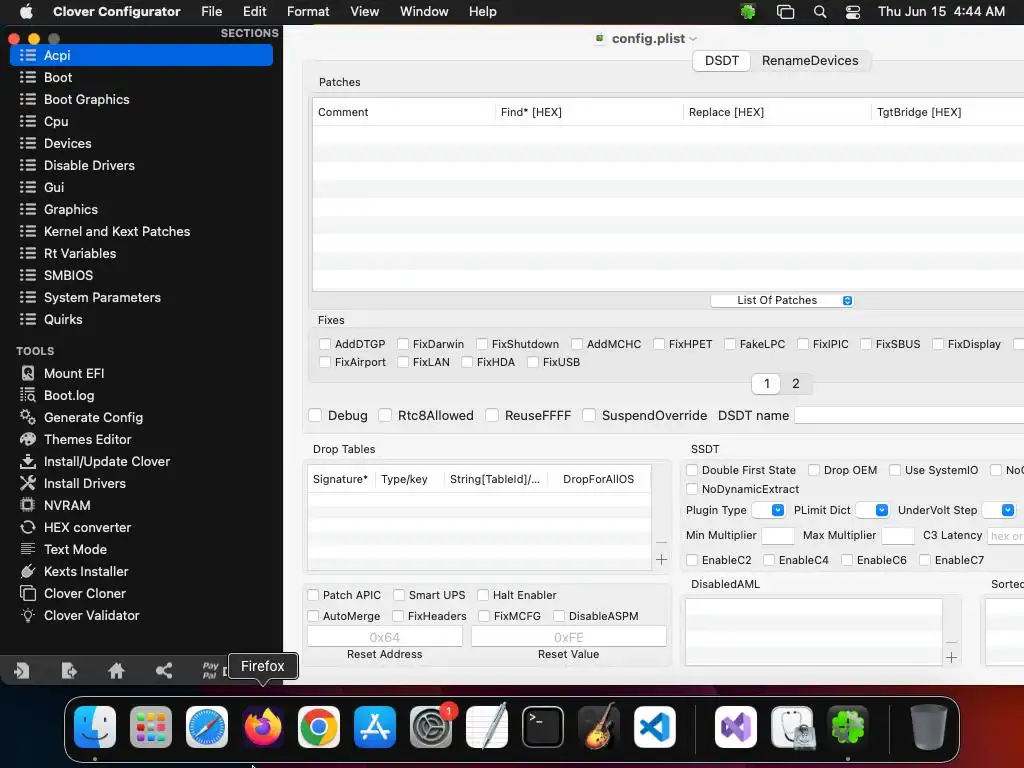This screenshot has width=1024, height=768.
Task: Check the FixUSB option
Action: [533, 362]
